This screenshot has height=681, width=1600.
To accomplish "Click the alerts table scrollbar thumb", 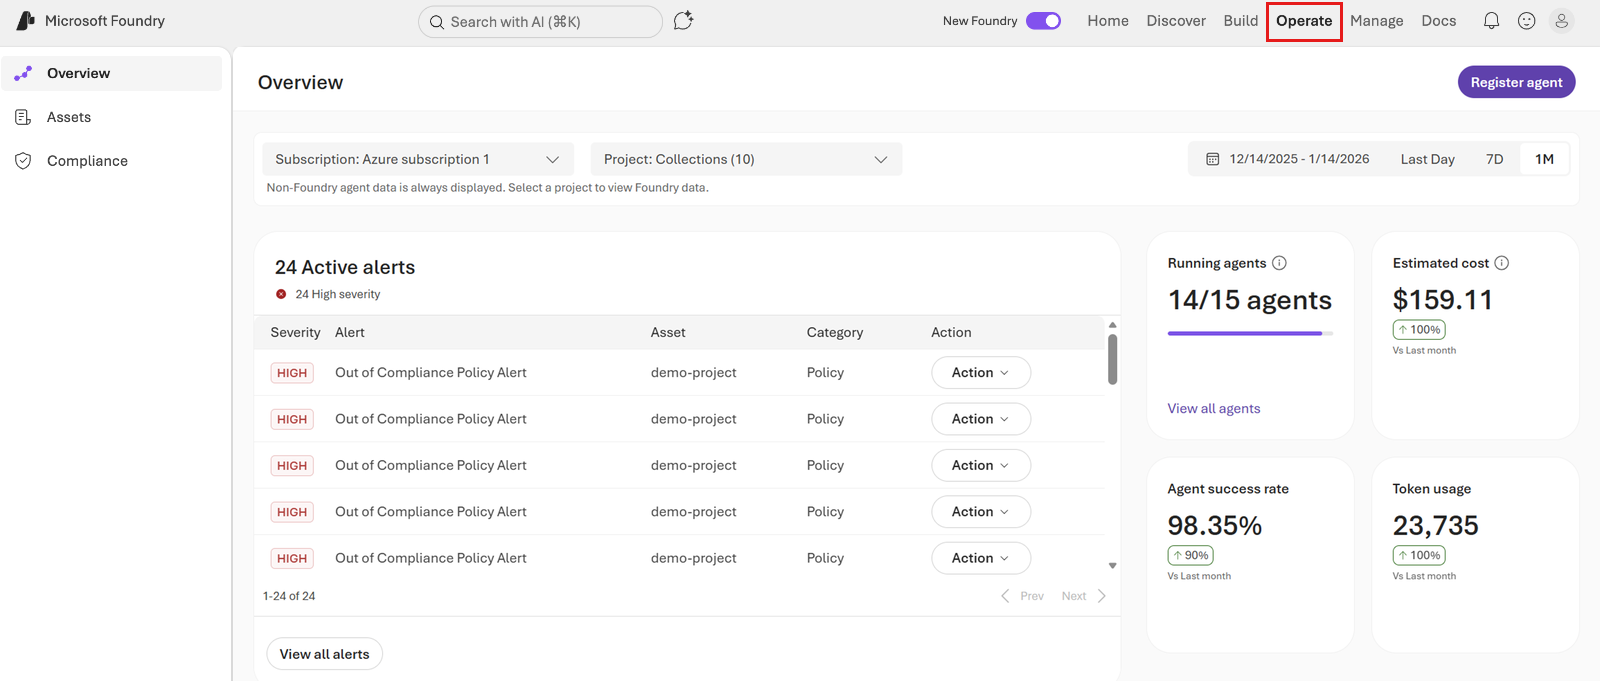I will click(1112, 359).
